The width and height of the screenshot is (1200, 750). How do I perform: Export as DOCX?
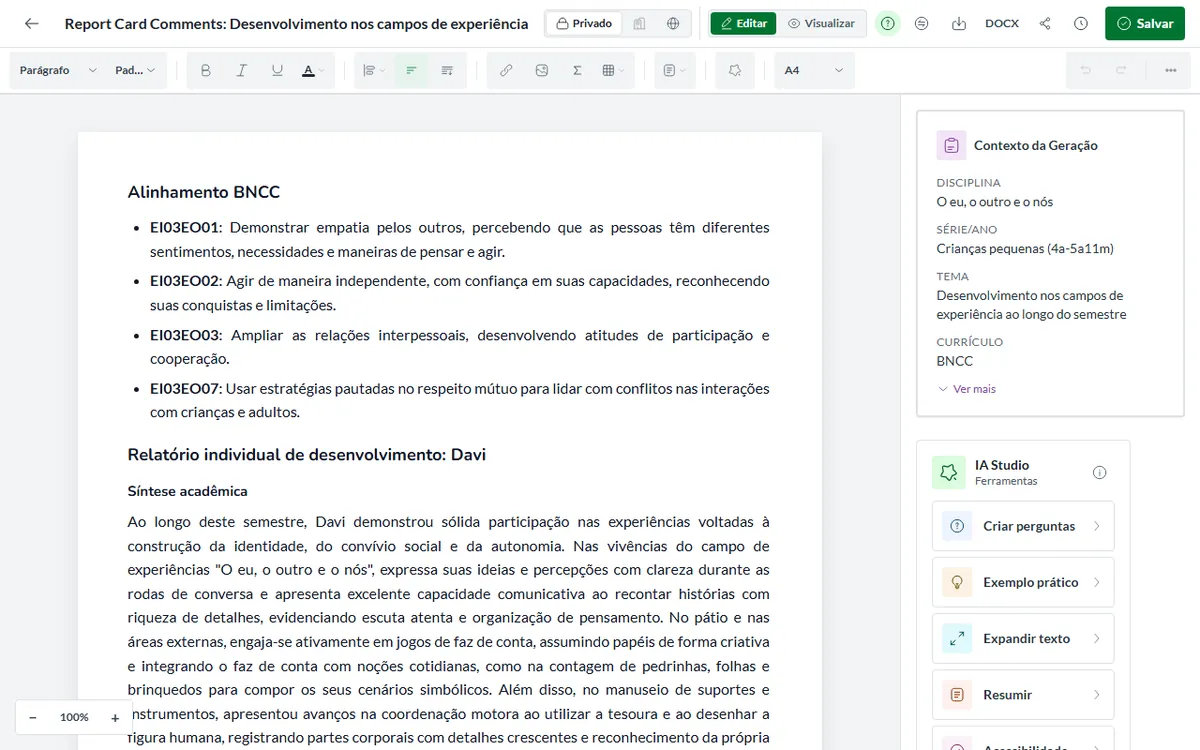pos(1002,23)
